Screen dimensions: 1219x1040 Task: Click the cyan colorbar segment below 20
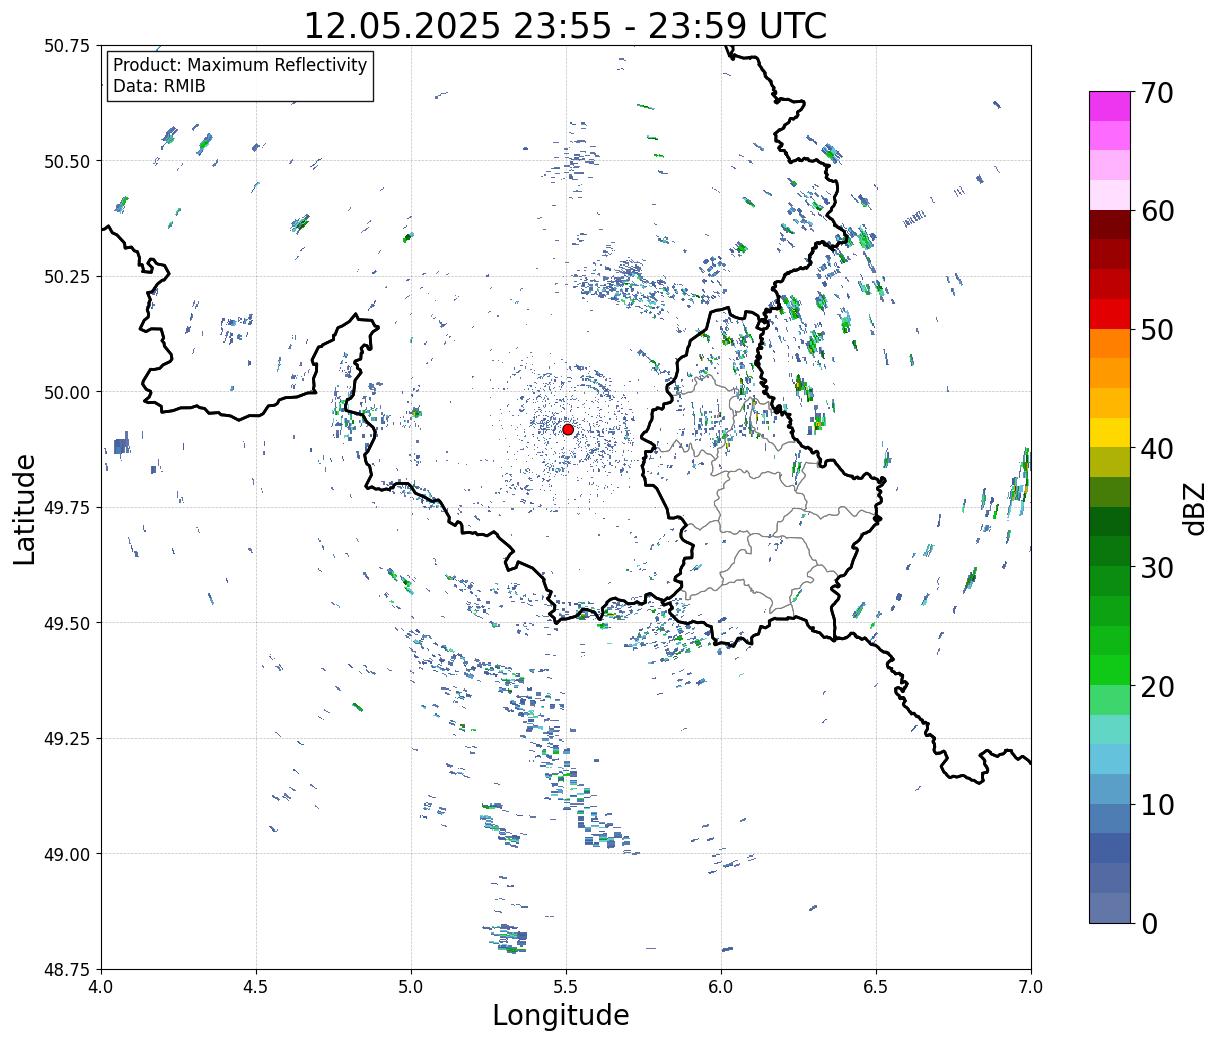point(1110,729)
